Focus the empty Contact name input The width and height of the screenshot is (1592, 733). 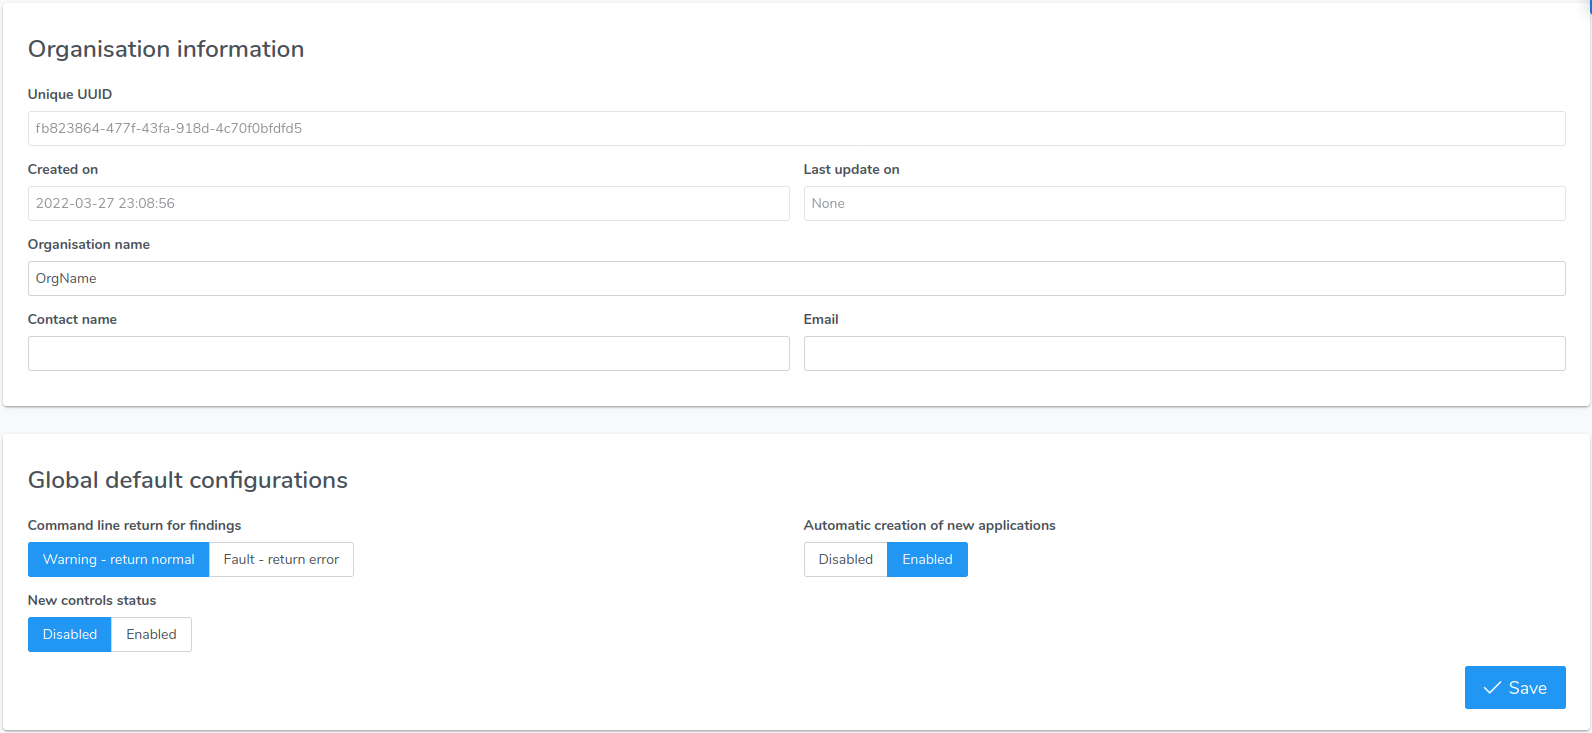coord(408,354)
